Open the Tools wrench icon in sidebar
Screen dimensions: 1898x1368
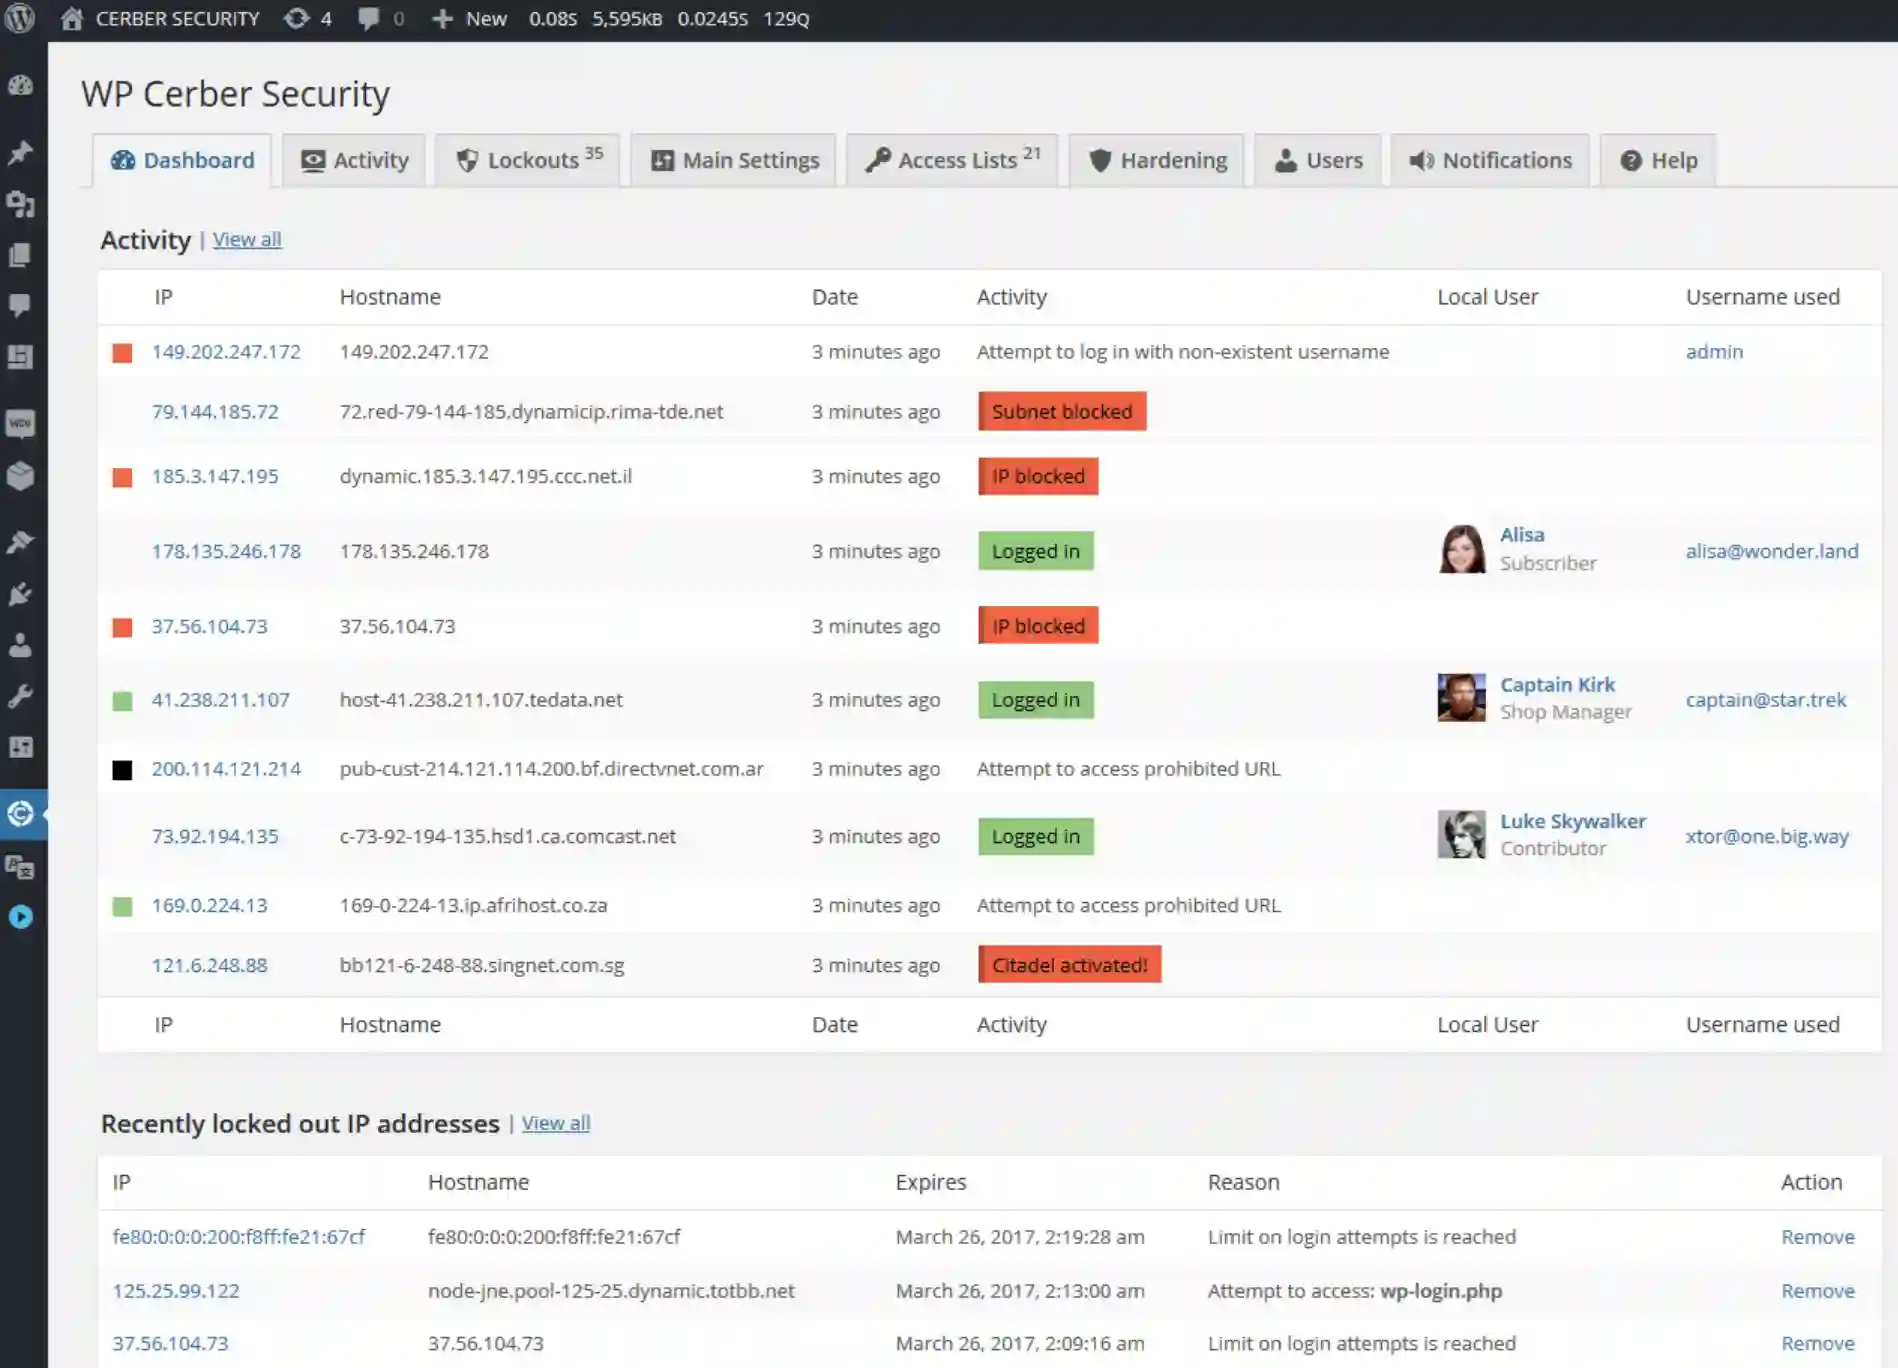click(x=20, y=696)
